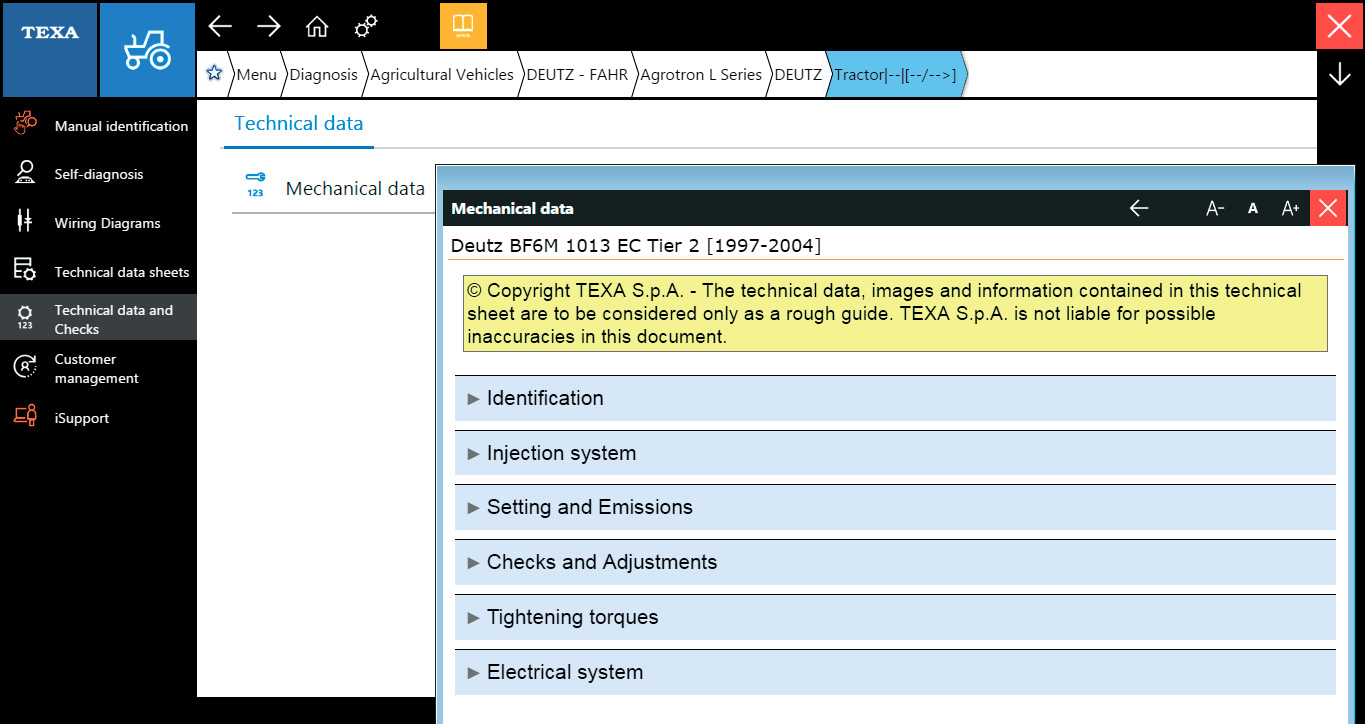This screenshot has height=724, width=1365.
Task: Click the tractor vehicle category icon
Action: 147,49
